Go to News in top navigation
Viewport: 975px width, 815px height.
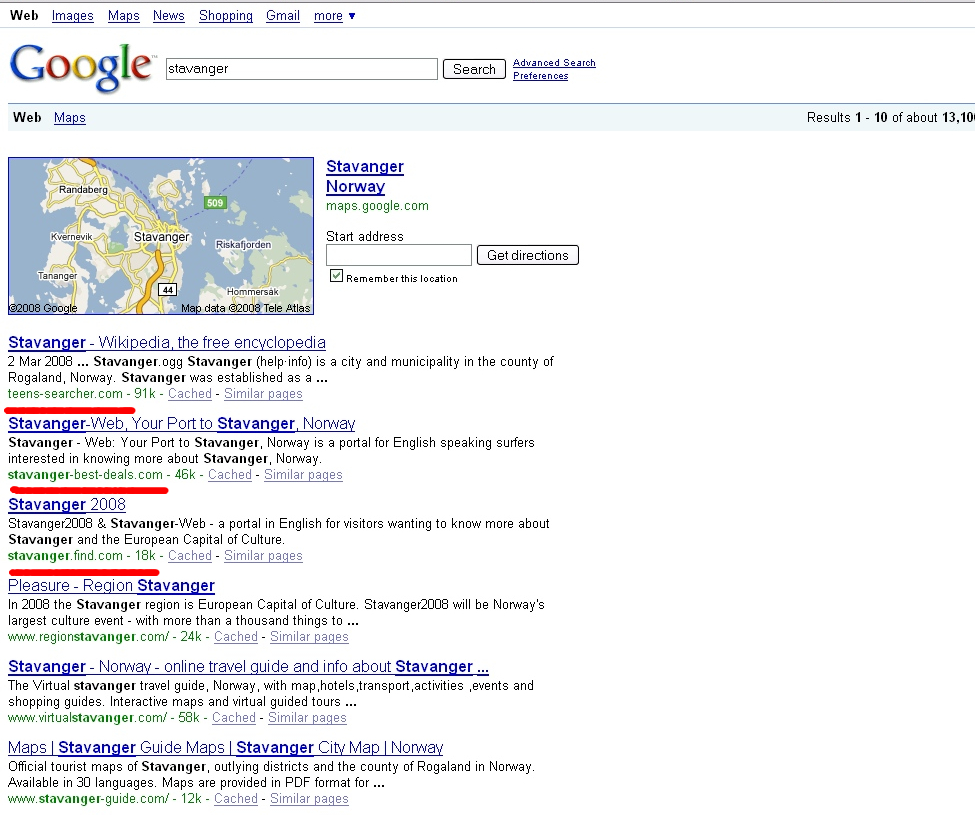click(x=169, y=16)
